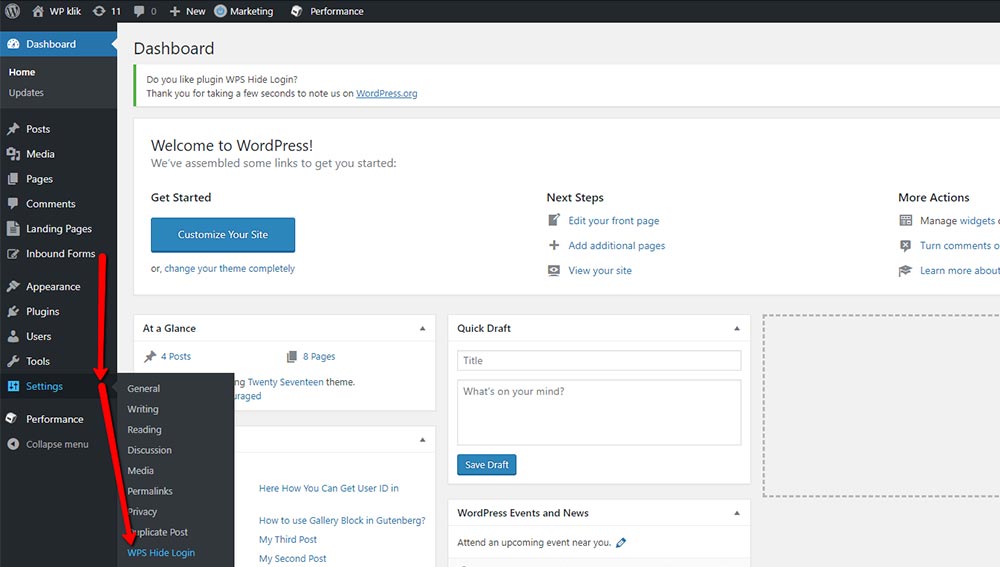The image size is (1000, 567).
Task: Click the Posts pushpin icon in sidebar
Action: click(13, 129)
